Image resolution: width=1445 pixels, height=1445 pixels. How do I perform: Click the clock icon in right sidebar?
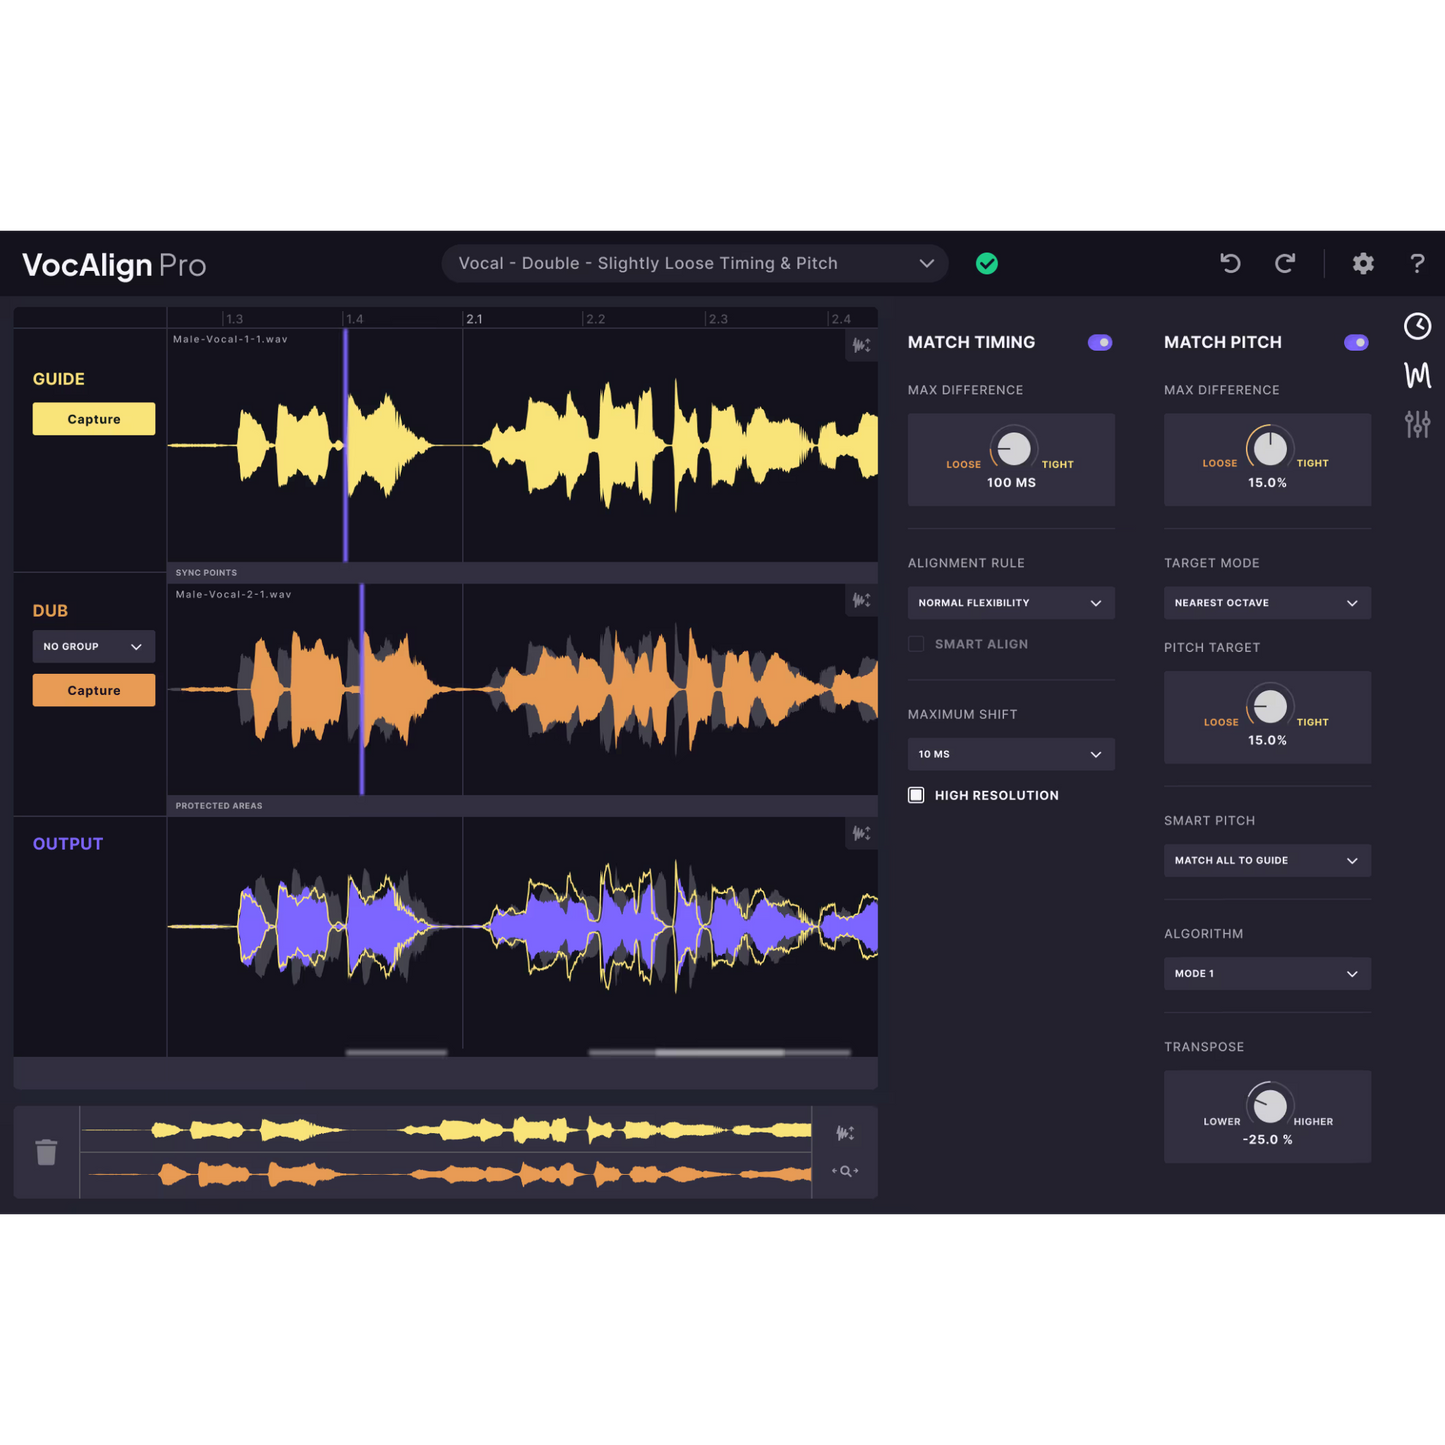point(1417,326)
